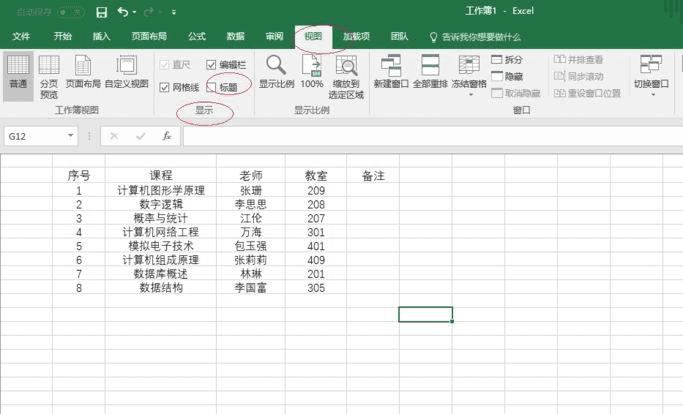Click the Undo arrow icon
683x414 pixels.
pos(123,12)
